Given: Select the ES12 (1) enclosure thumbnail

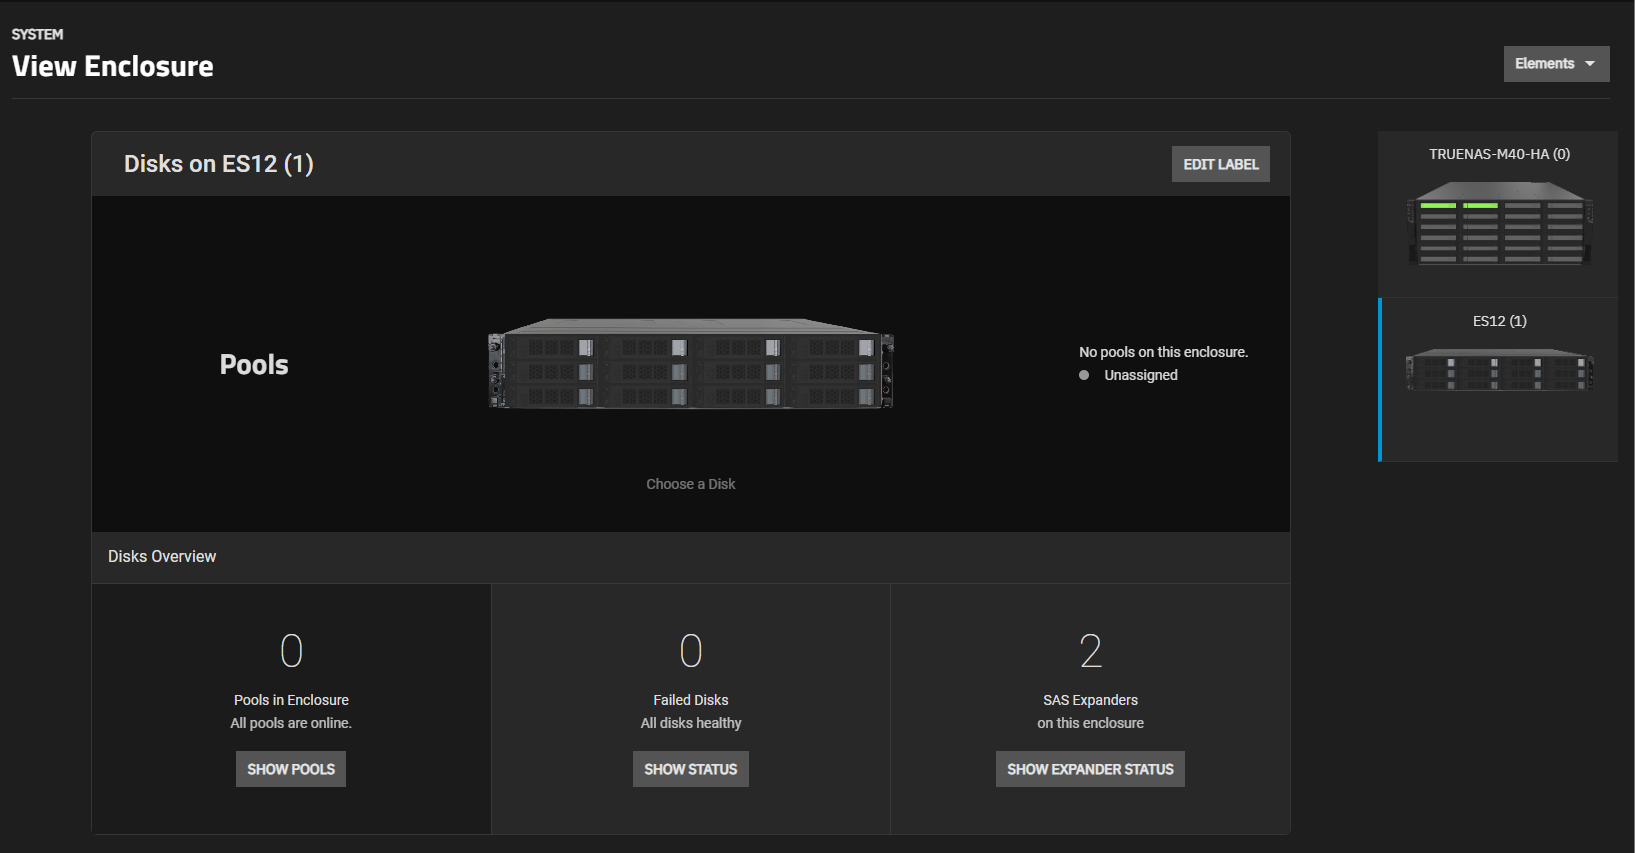Looking at the screenshot, I should click(1498, 380).
